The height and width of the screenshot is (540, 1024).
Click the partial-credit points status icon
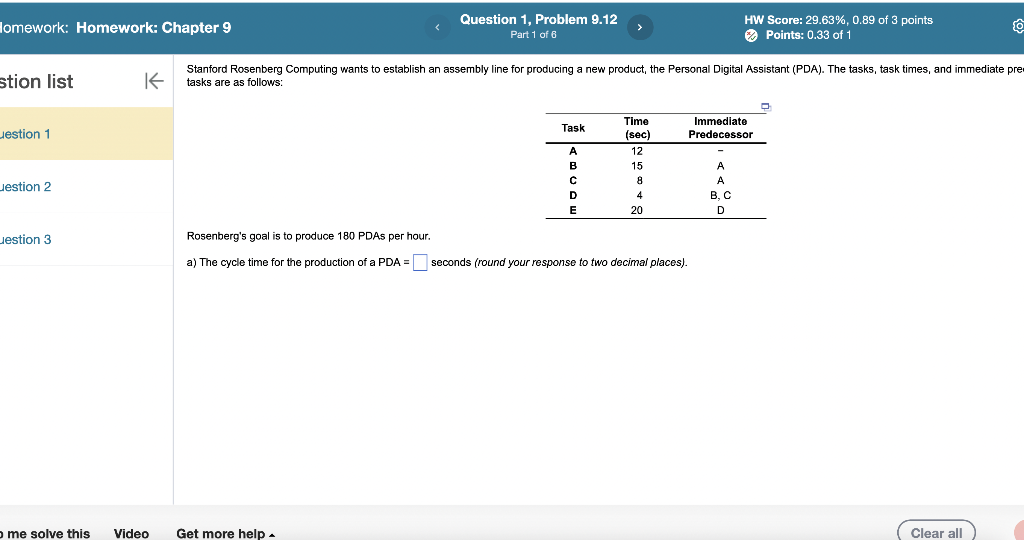coord(752,35)
